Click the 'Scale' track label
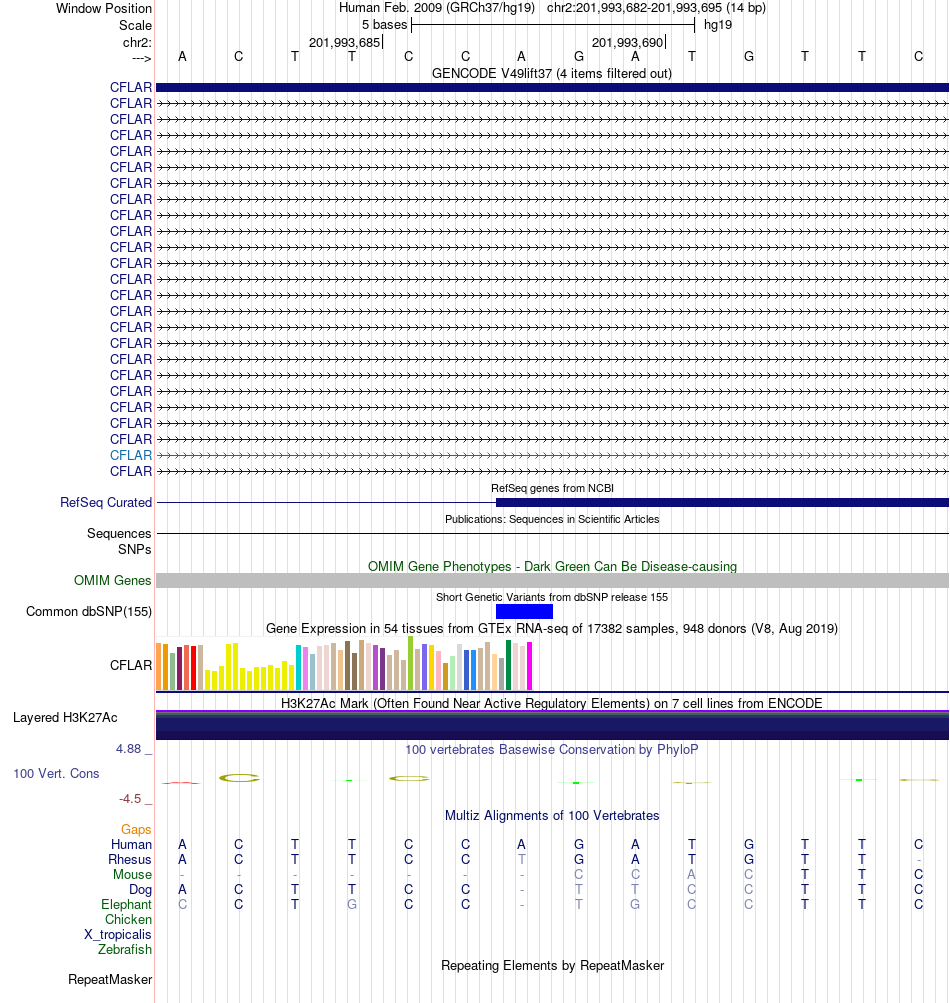 coord(135,26)
